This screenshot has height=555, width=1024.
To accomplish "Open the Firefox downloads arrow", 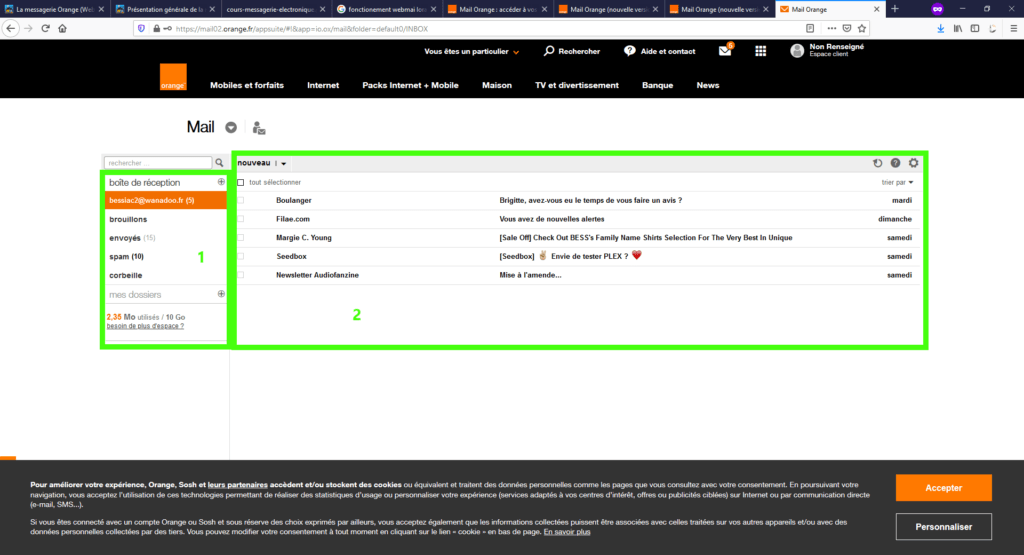I will pos(940,29).
